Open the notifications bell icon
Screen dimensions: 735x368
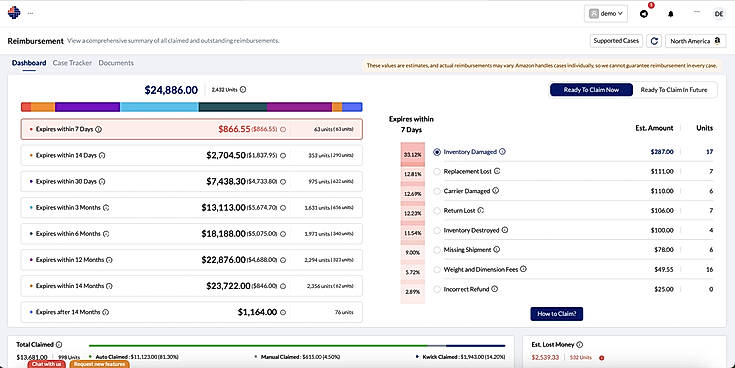pyautogui.click(x=670, y=14)
